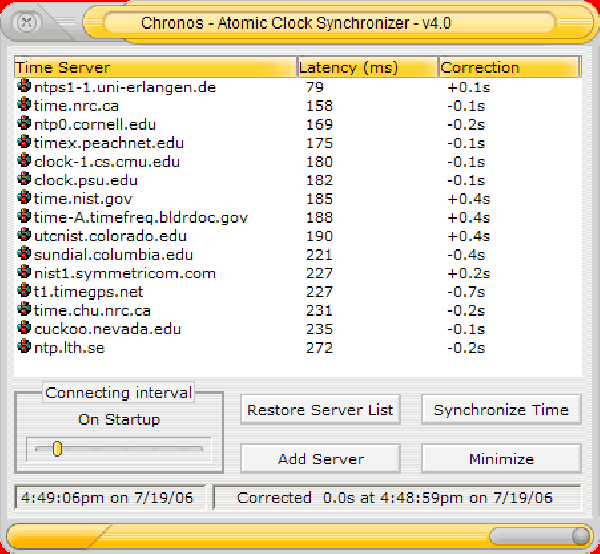This screenshot has height=554, width=600.
Task: Click the Chronos title bar text
Action: [x=296, y=23]
